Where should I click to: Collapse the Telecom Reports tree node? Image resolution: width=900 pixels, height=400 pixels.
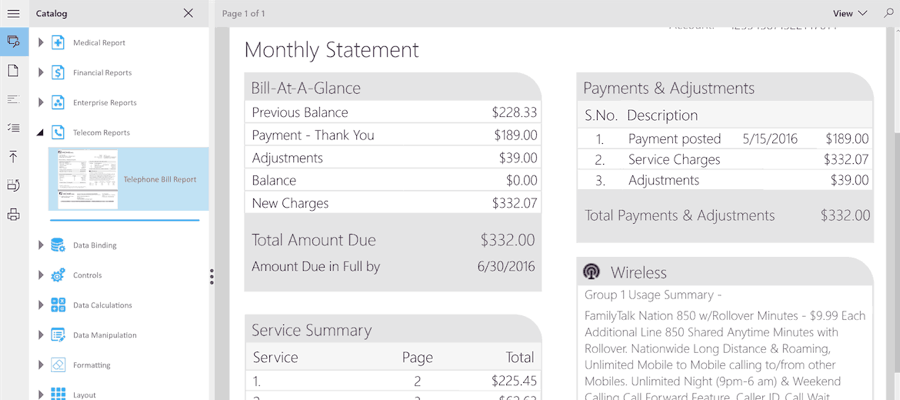click(41, 133)
